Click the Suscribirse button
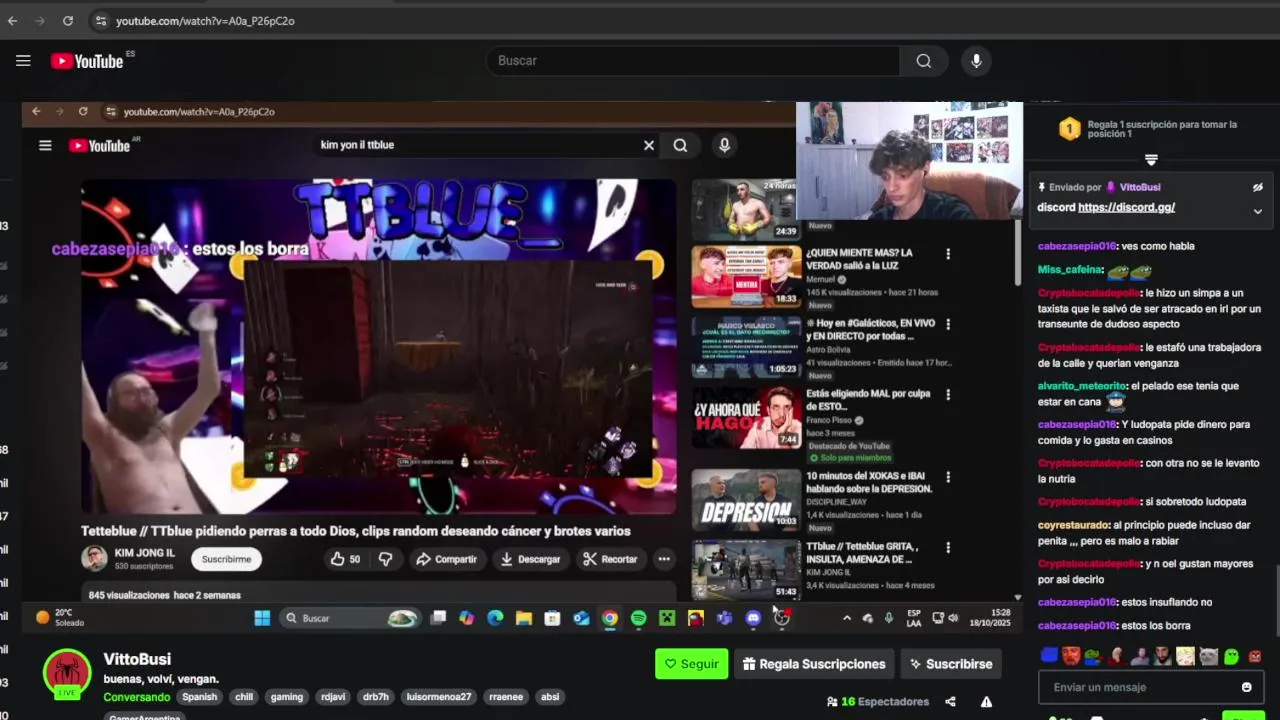 (950, 664)
